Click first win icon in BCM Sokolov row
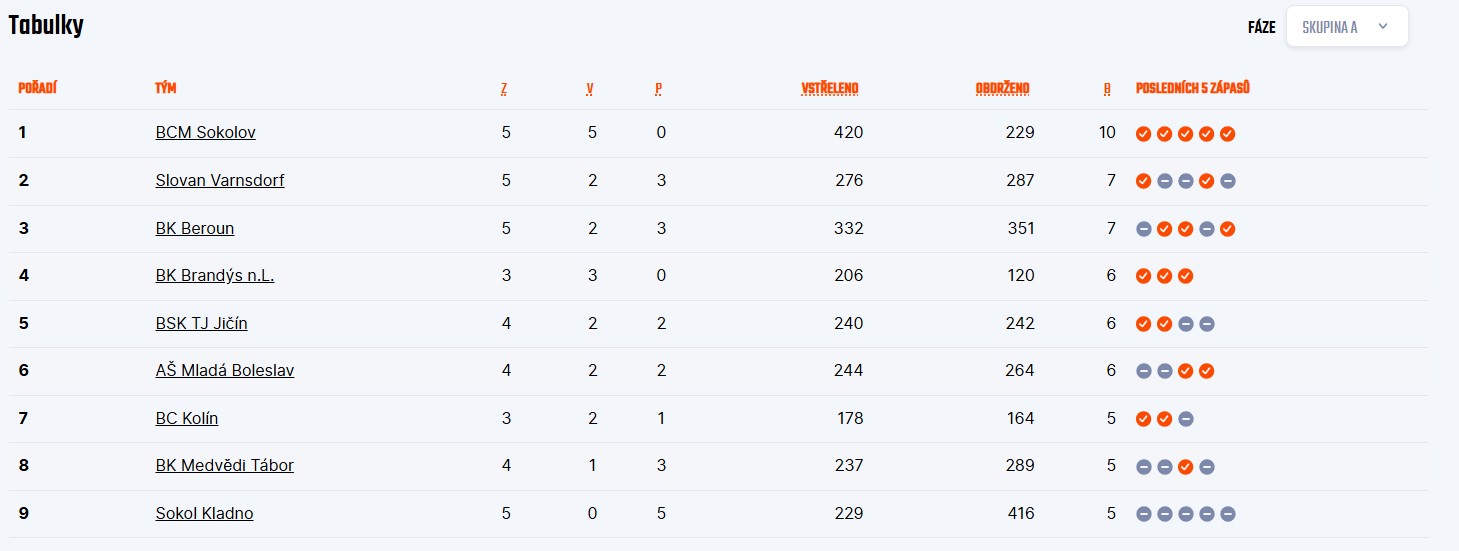 [x=1143, y=134]
